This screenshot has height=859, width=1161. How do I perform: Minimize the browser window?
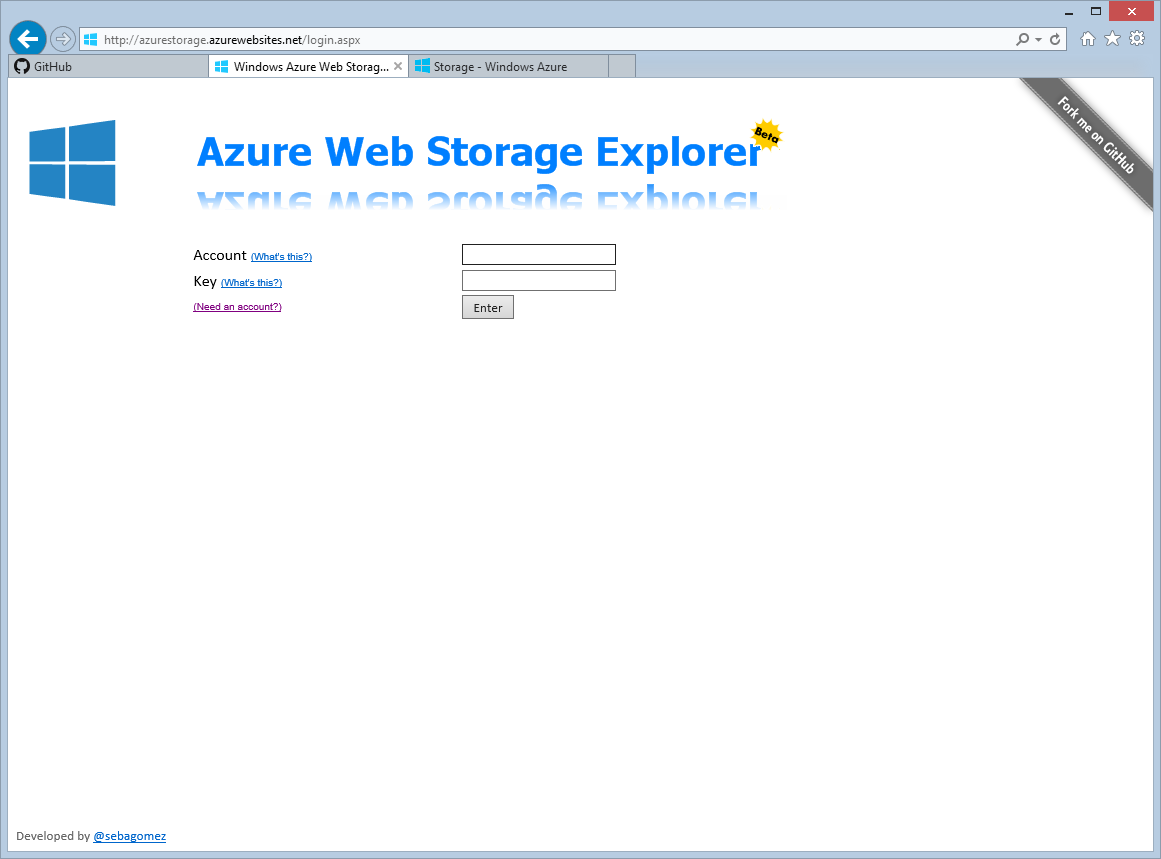pyautogui.click(x=1068, y=12)
